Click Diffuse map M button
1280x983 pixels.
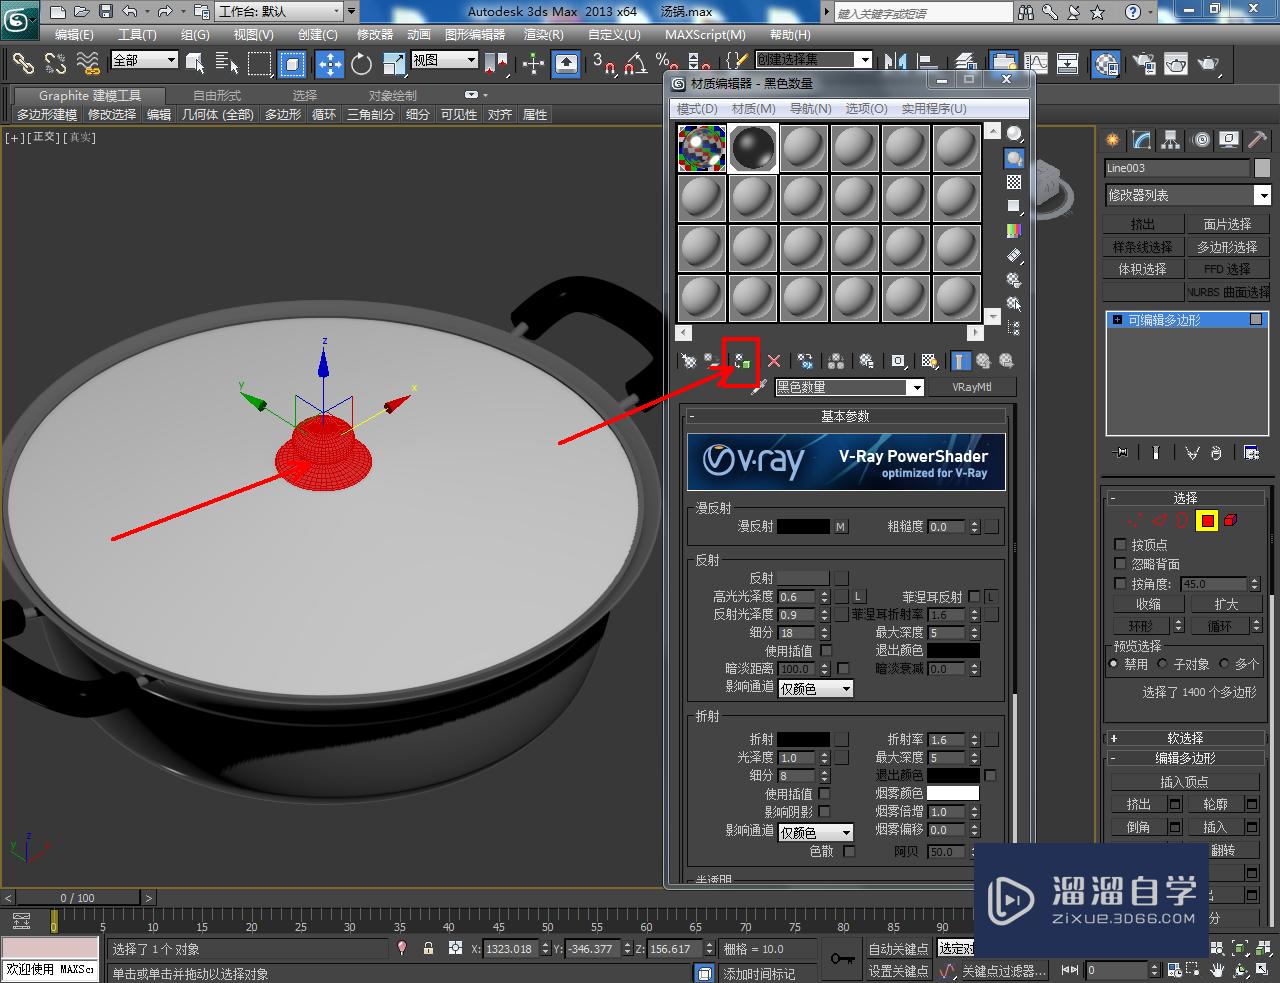click(x=841, y=527)
